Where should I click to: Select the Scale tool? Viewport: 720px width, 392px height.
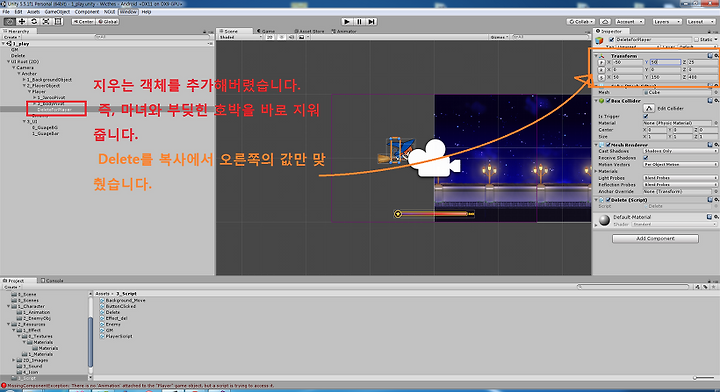click(46, 22)
